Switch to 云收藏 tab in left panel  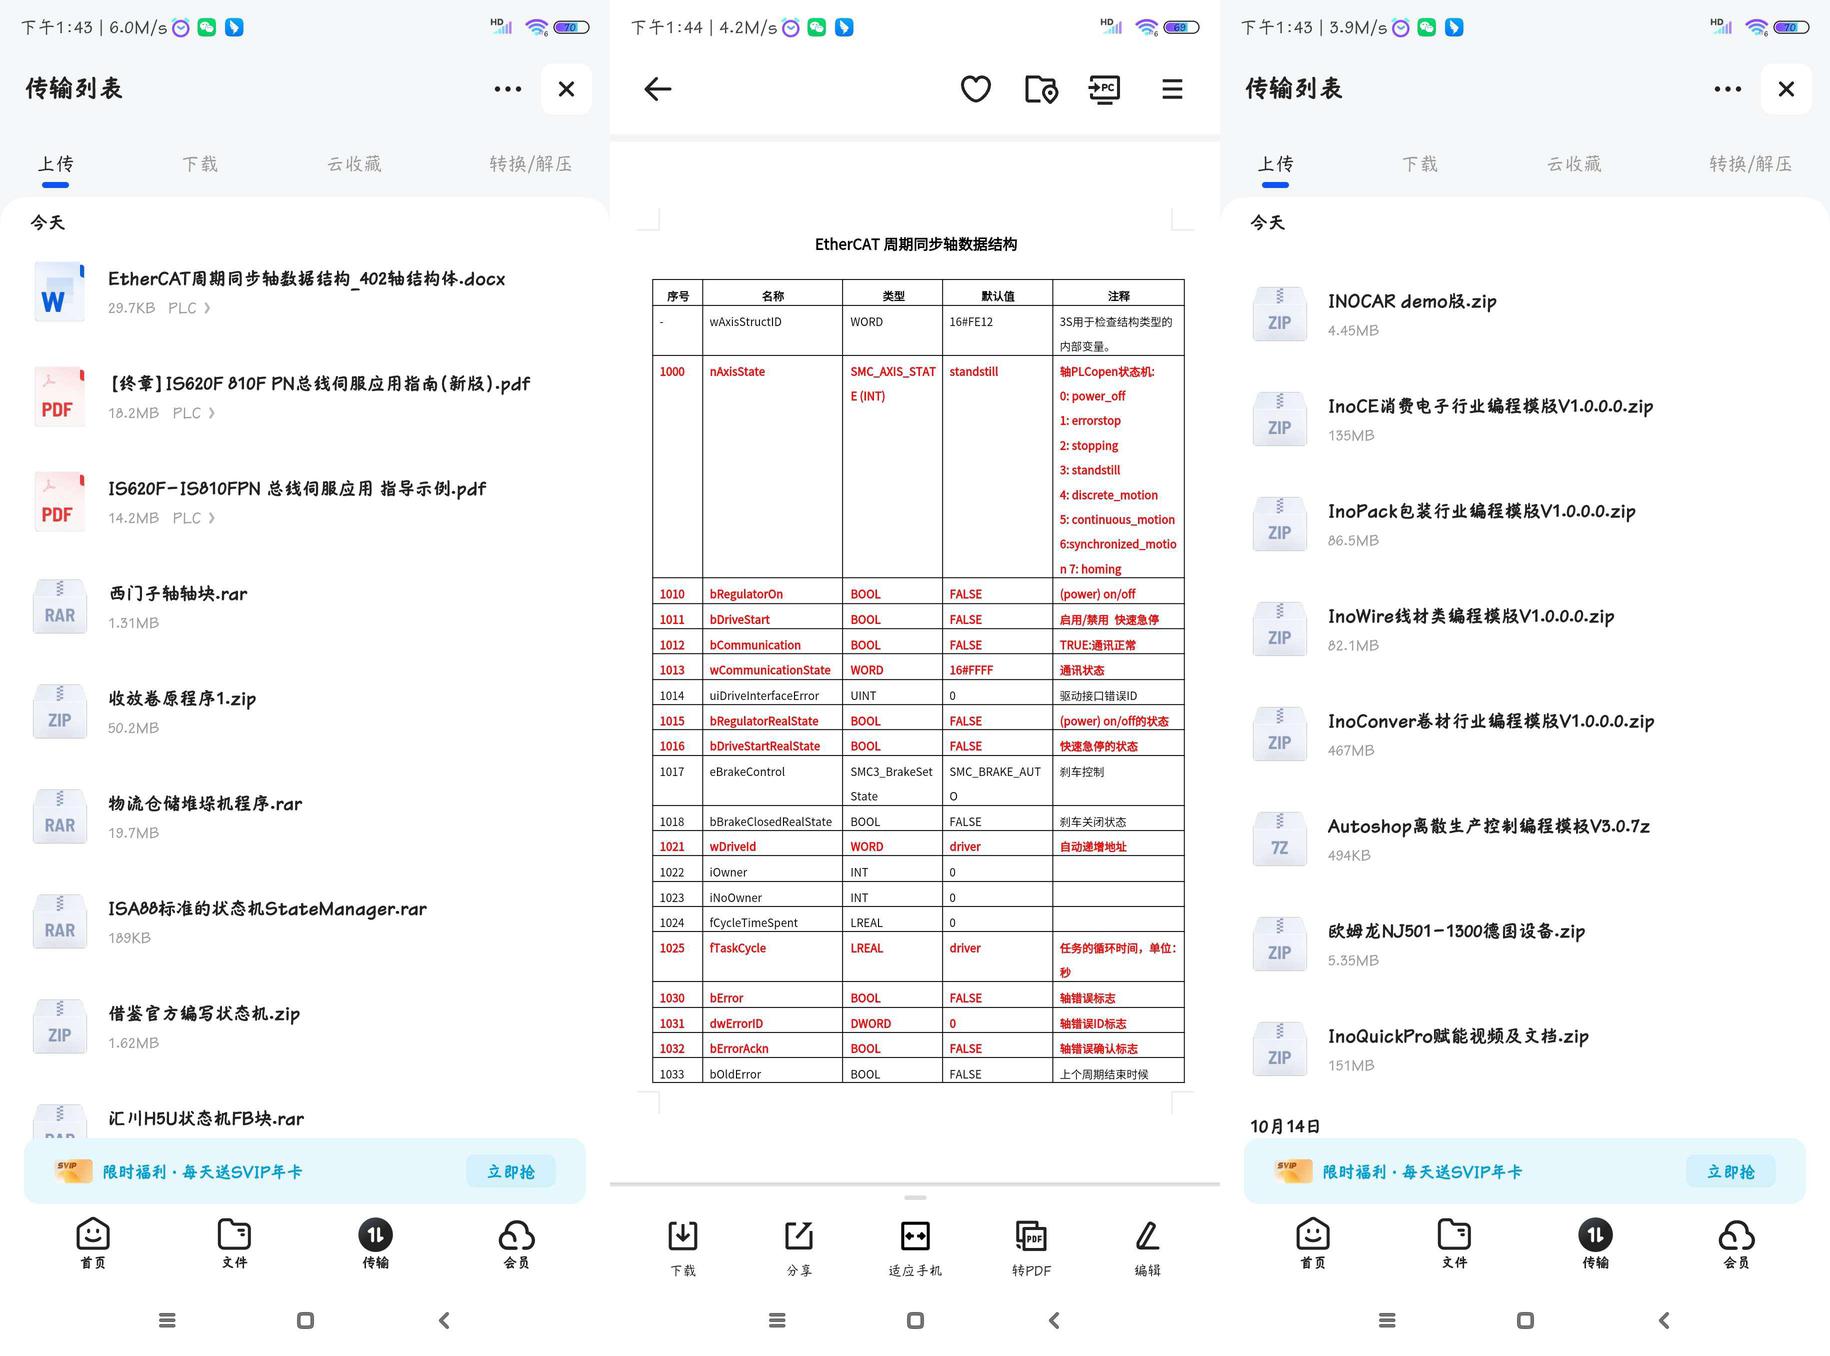click(354, 164)
